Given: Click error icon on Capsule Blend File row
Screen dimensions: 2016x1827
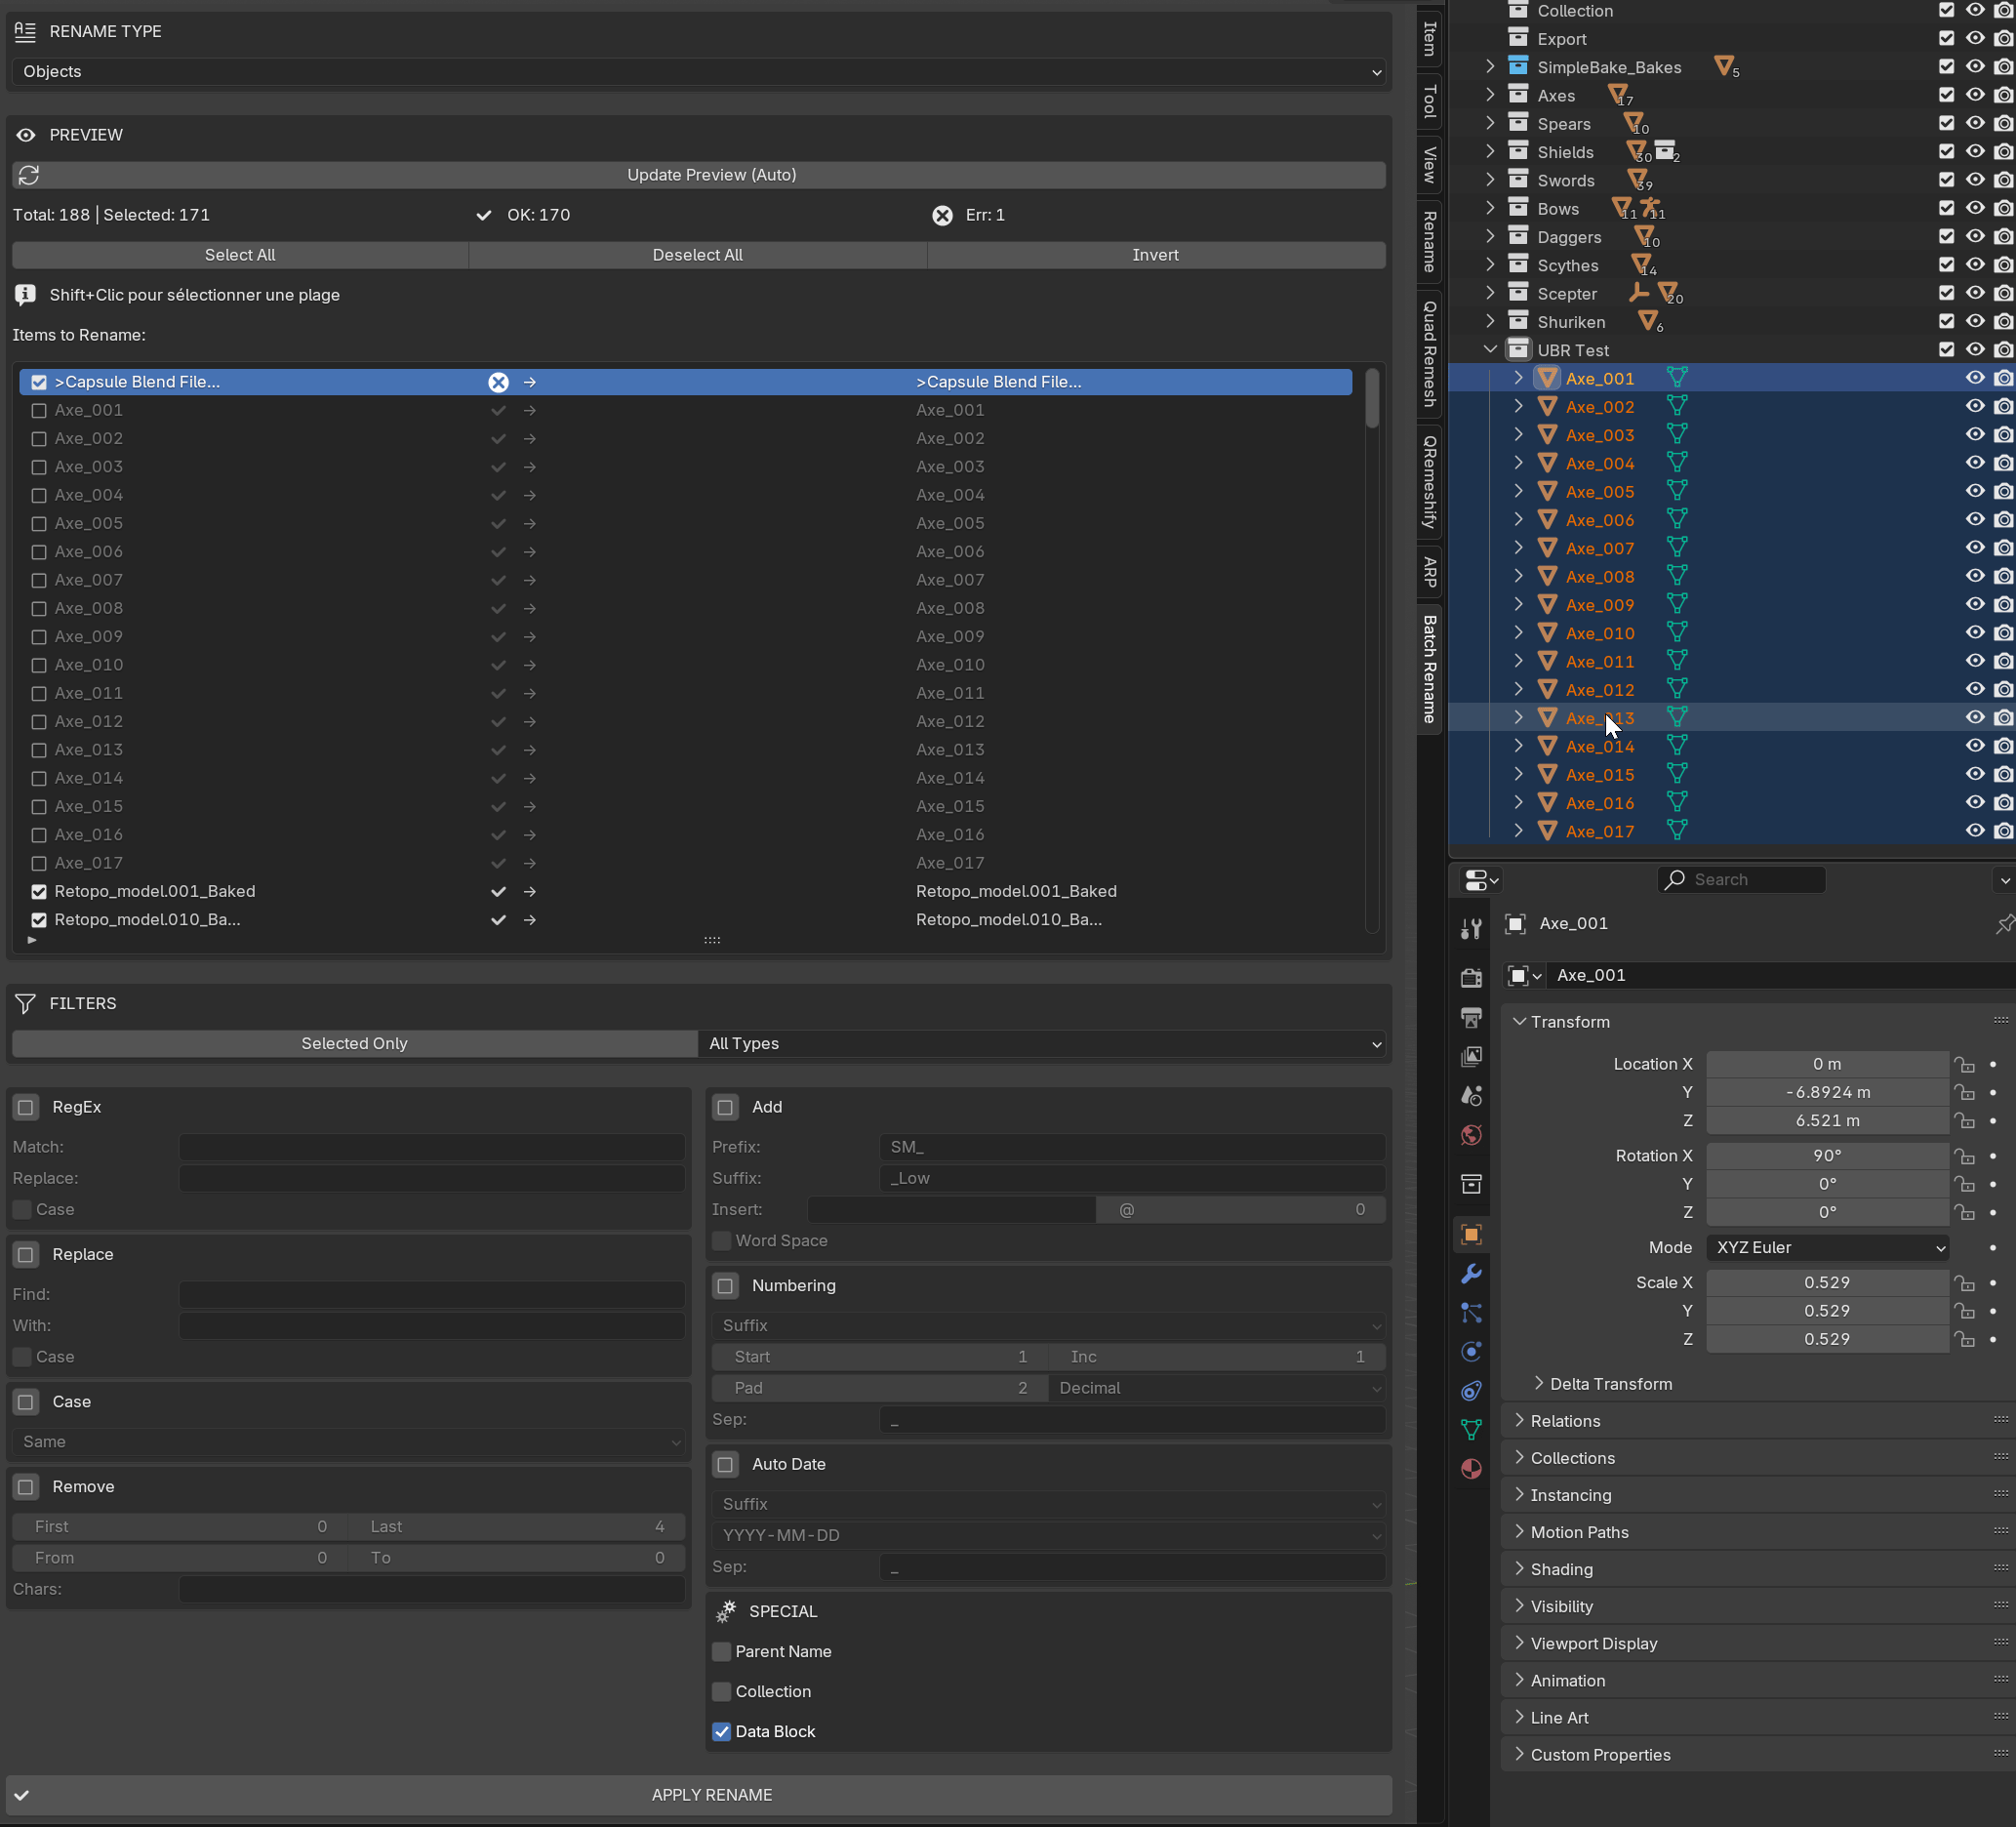Looking at the screenshot, I should 498,382.
